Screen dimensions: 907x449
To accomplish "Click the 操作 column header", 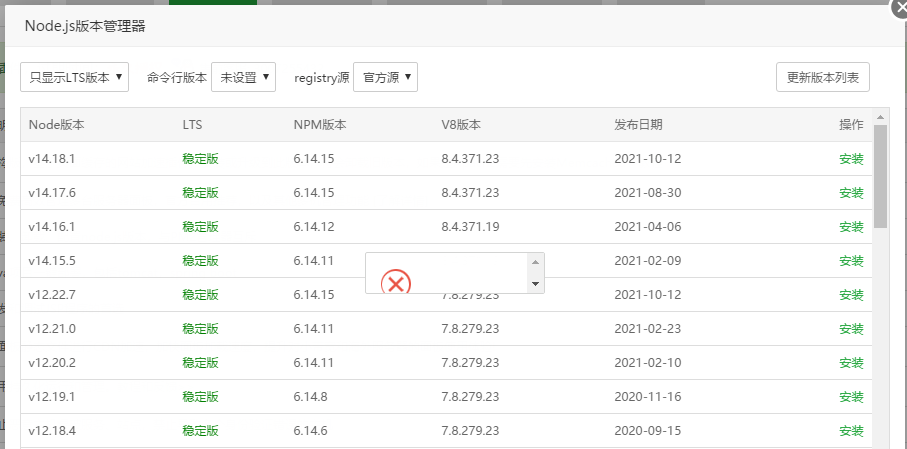I will pos(851,124).
